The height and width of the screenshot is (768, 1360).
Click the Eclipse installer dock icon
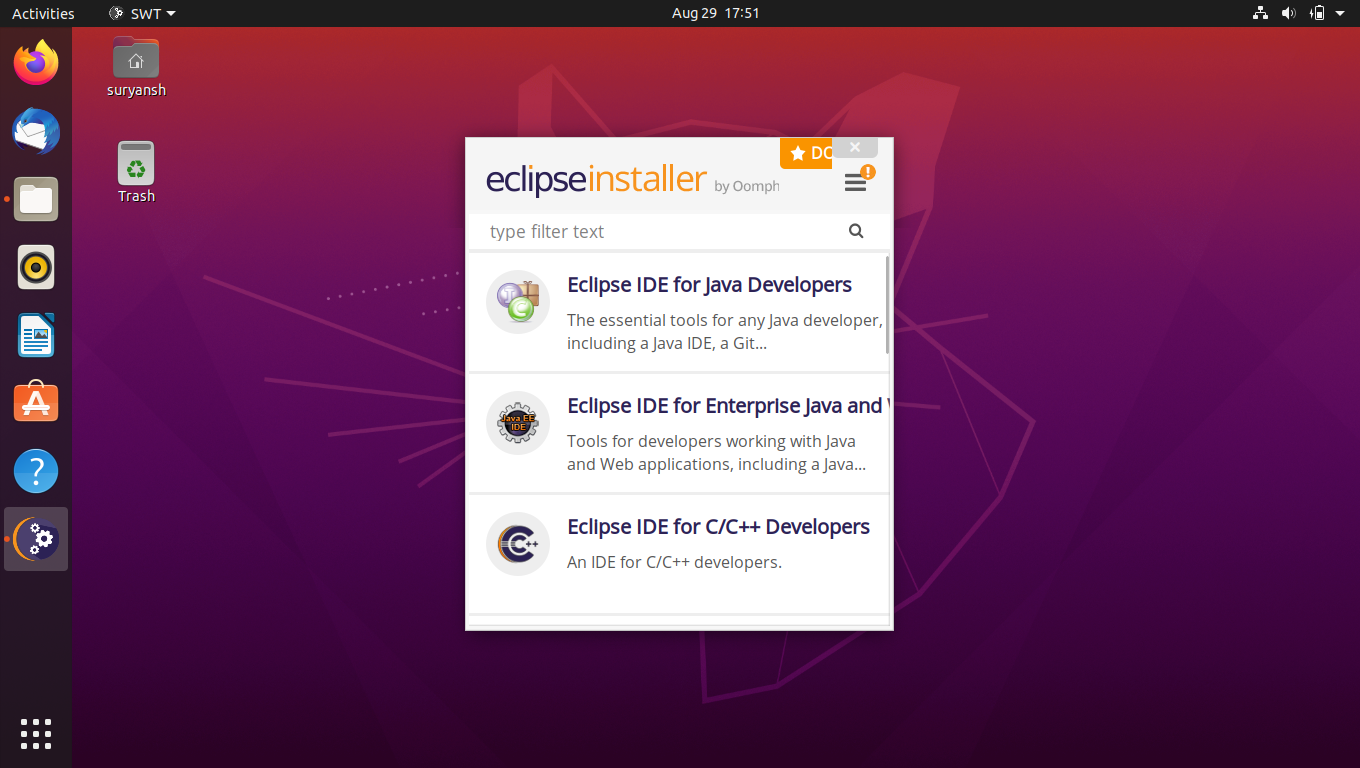[x=36, y=539]
